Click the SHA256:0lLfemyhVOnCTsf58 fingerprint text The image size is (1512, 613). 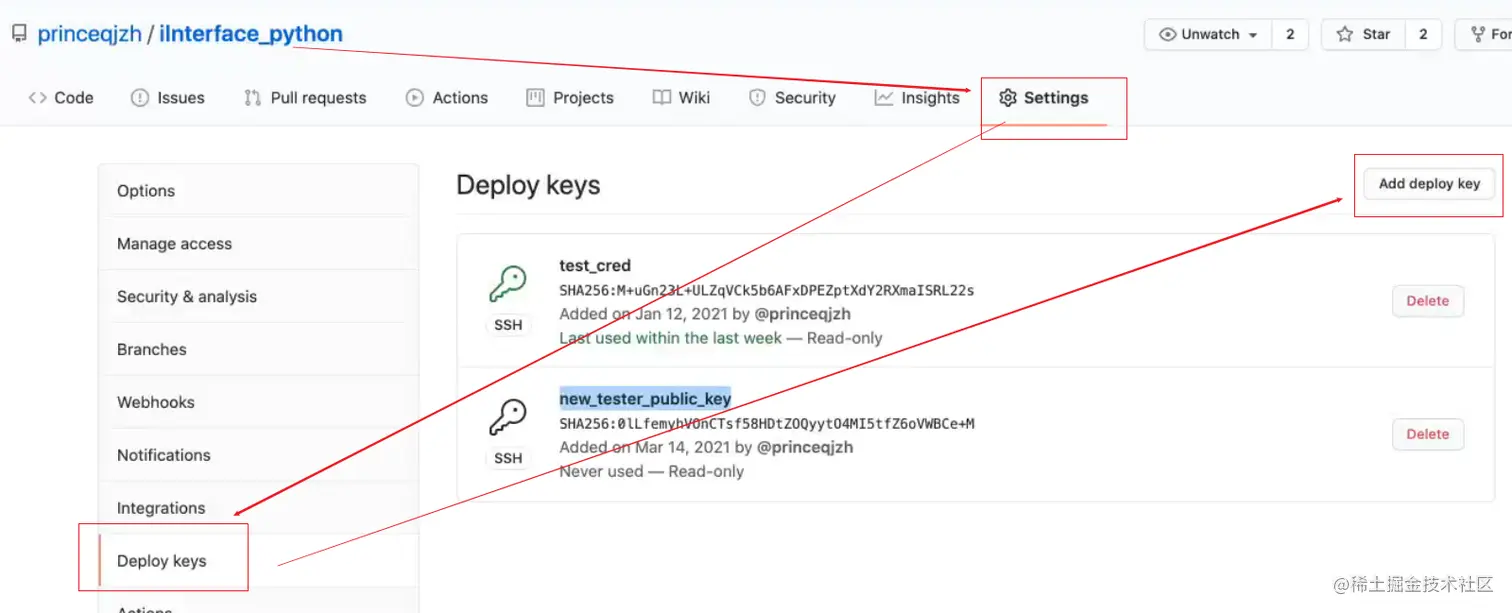767,424
